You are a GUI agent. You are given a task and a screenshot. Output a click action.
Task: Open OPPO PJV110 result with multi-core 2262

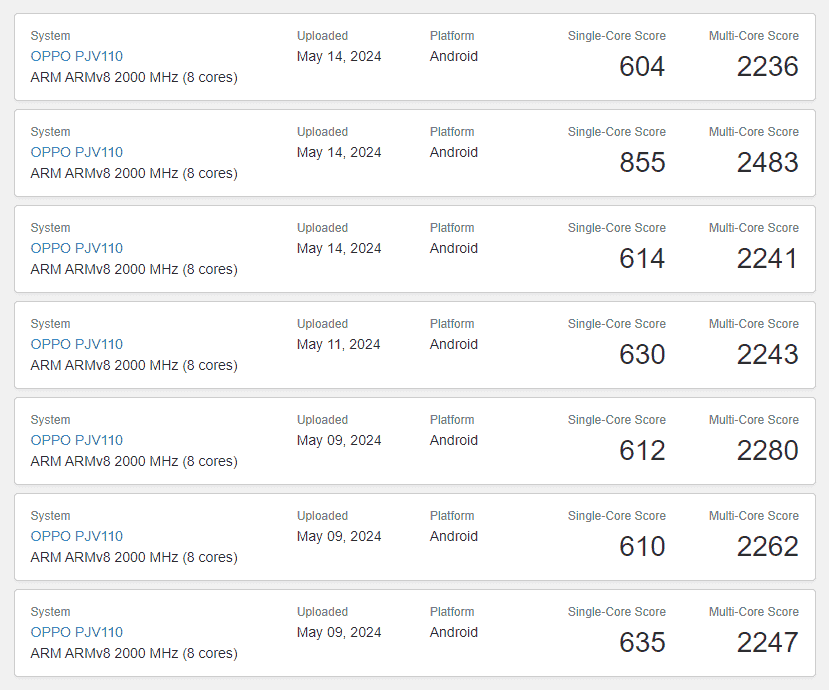77,536
